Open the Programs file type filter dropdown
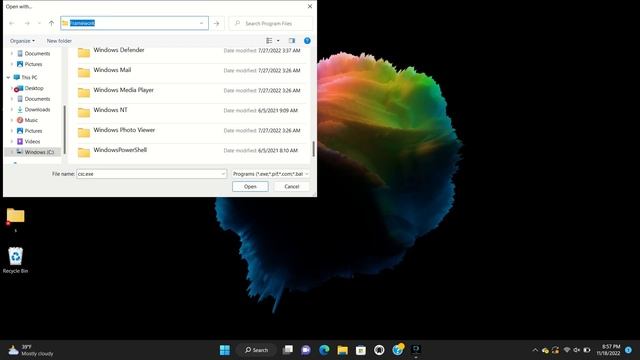This screenshot has width=640, height=360. click(x=270, y=174)
